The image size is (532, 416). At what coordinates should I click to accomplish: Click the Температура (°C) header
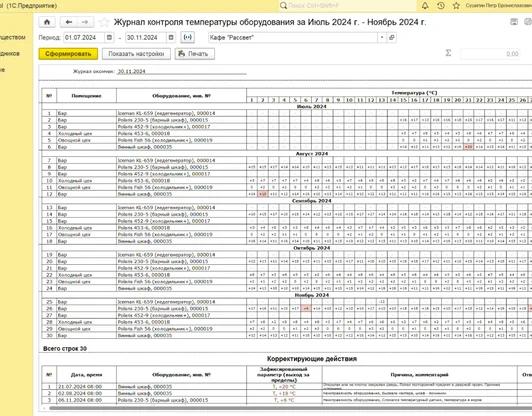pos(414,93)
